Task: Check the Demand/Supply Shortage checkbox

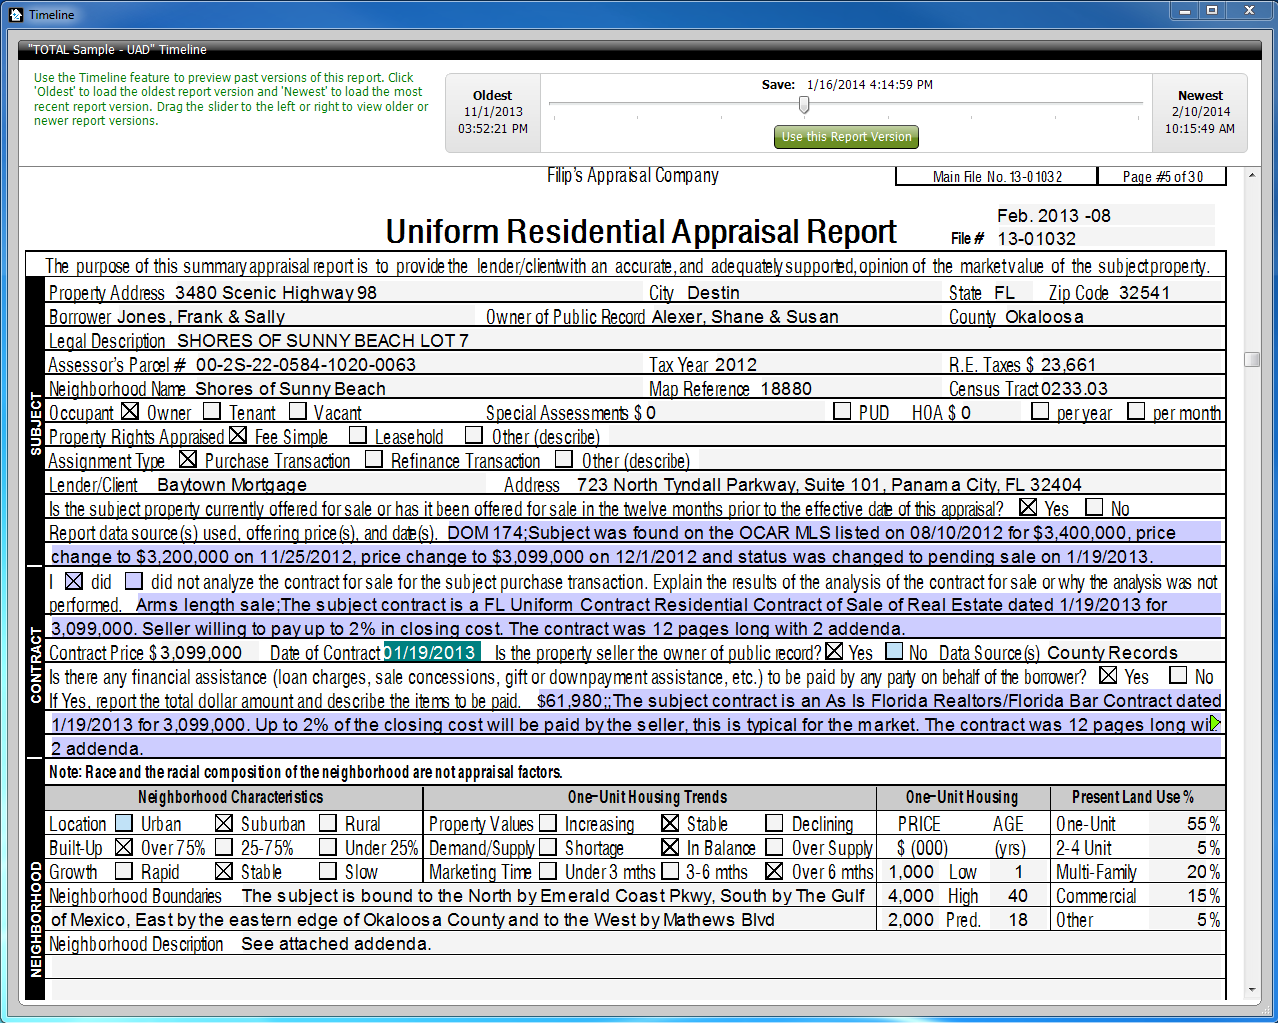Action: [x=548, y=847]
